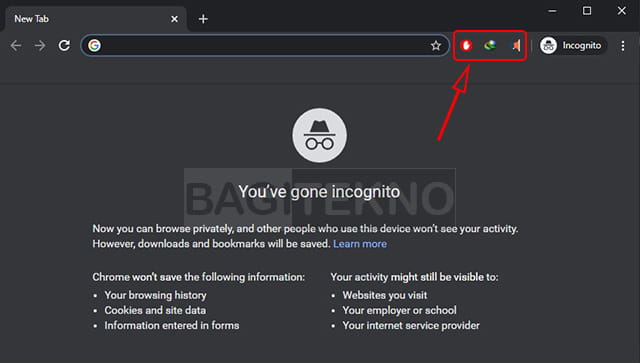Click 'Chrome won't save the following information' text
Screen dimensions: 640x363
198,277
